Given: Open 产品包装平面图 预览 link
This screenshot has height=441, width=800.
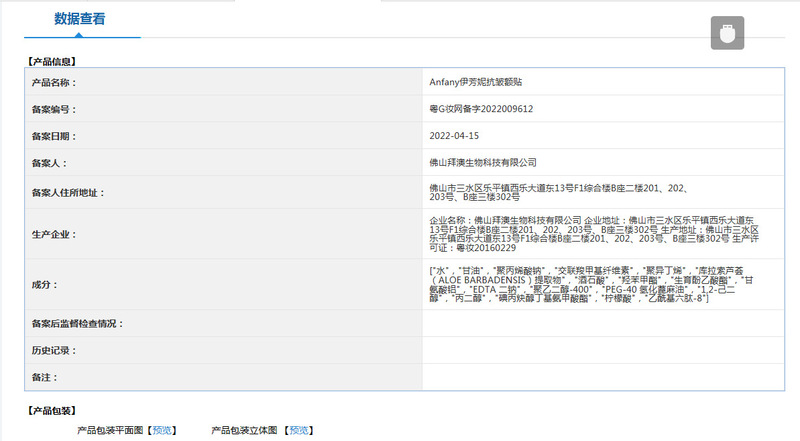Looking at the screenshot, I should coord(162,430).
